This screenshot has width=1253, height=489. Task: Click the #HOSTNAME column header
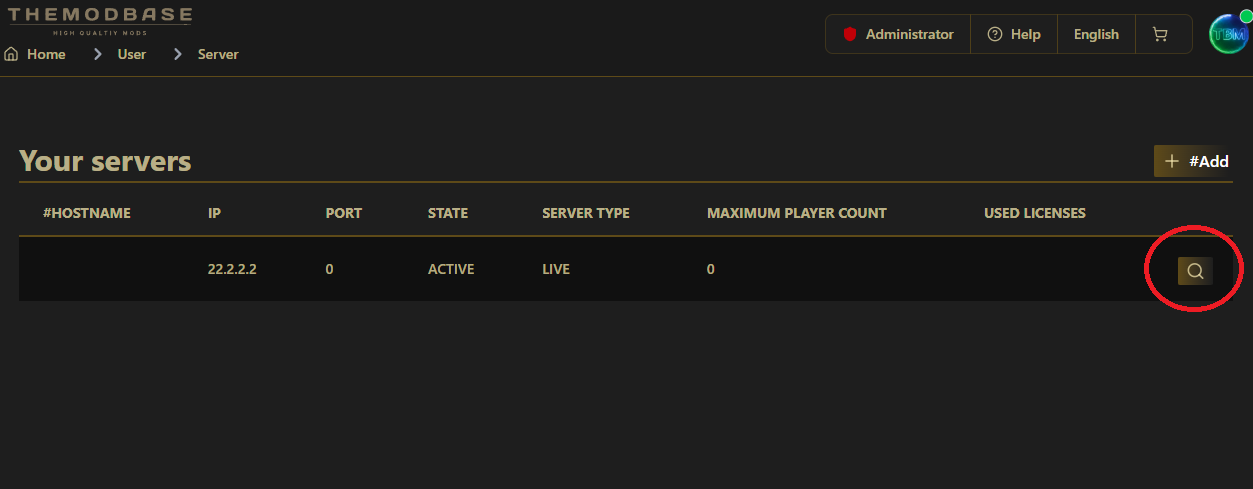coord(87,213)
